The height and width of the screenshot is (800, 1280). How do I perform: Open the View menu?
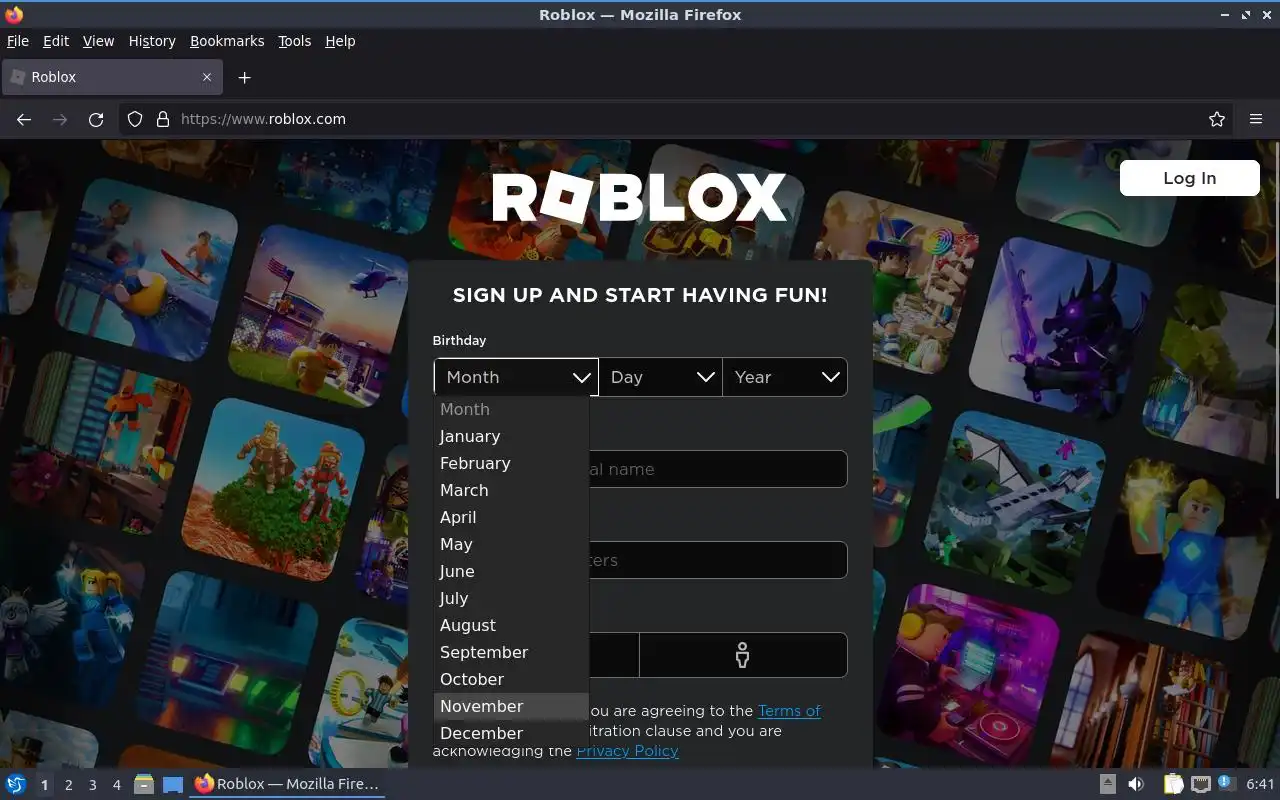click(x=98, y=41)
